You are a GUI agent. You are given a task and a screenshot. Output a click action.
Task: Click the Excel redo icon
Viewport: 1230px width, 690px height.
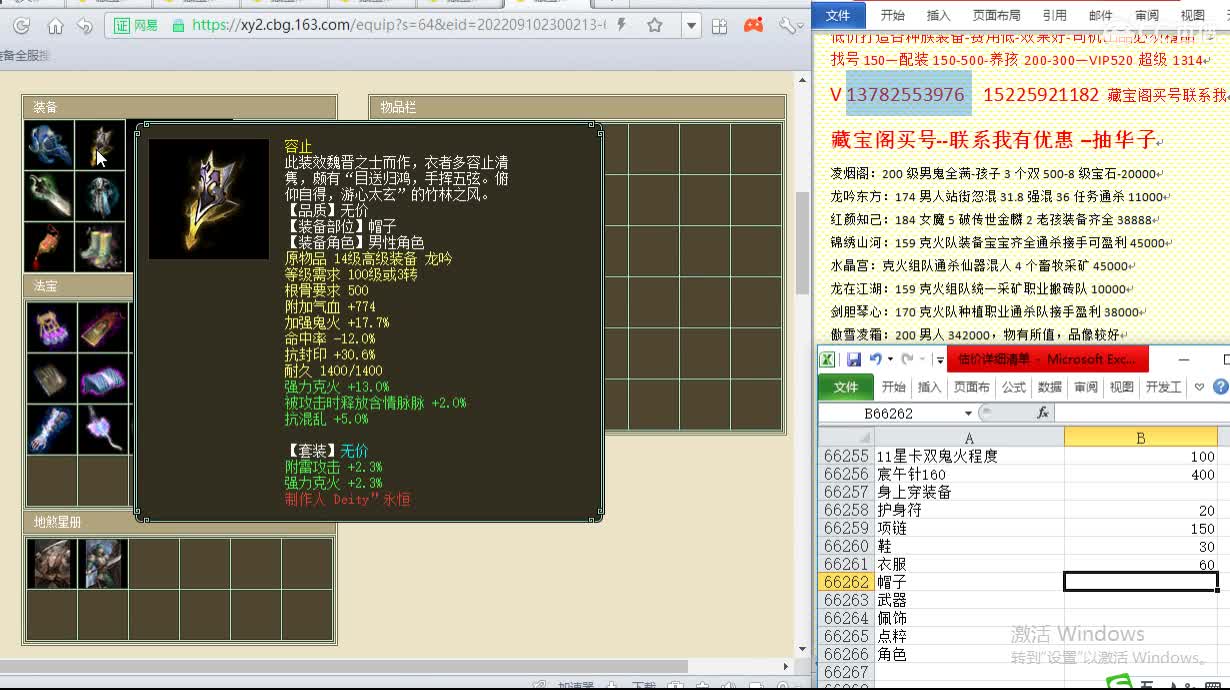point(906,359)
